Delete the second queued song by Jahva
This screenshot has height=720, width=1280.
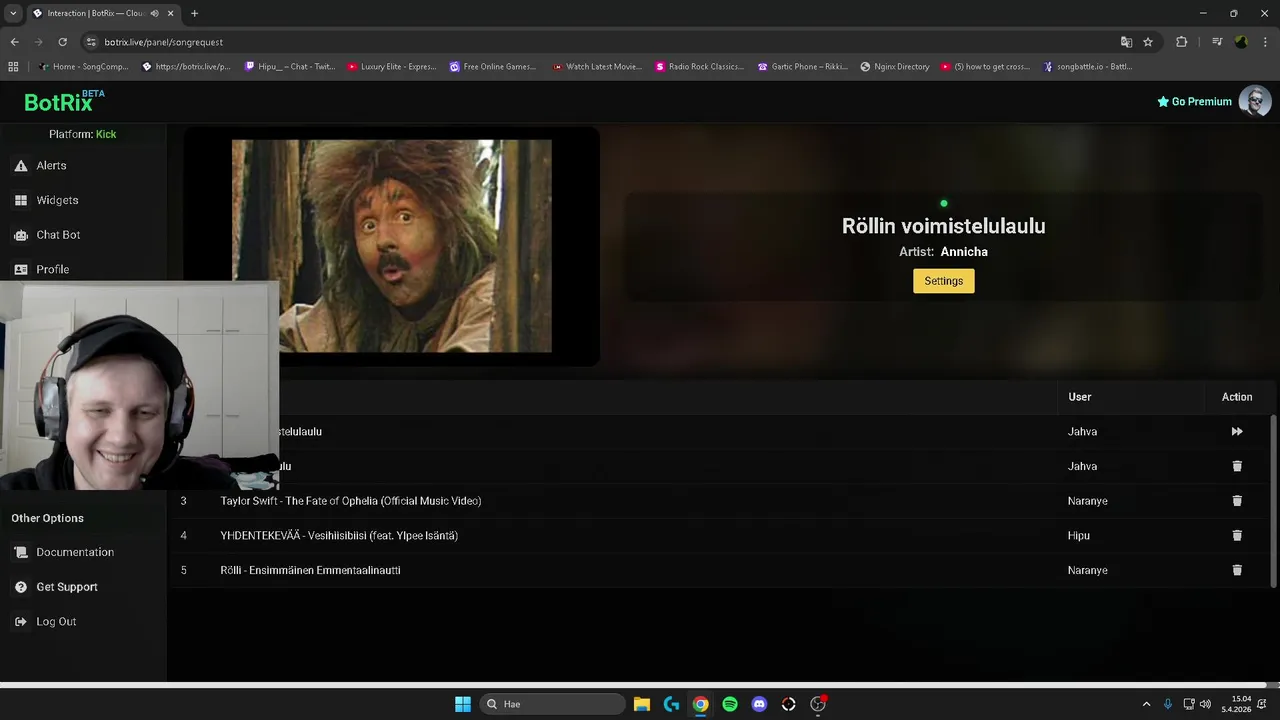tap(1237, 466)
